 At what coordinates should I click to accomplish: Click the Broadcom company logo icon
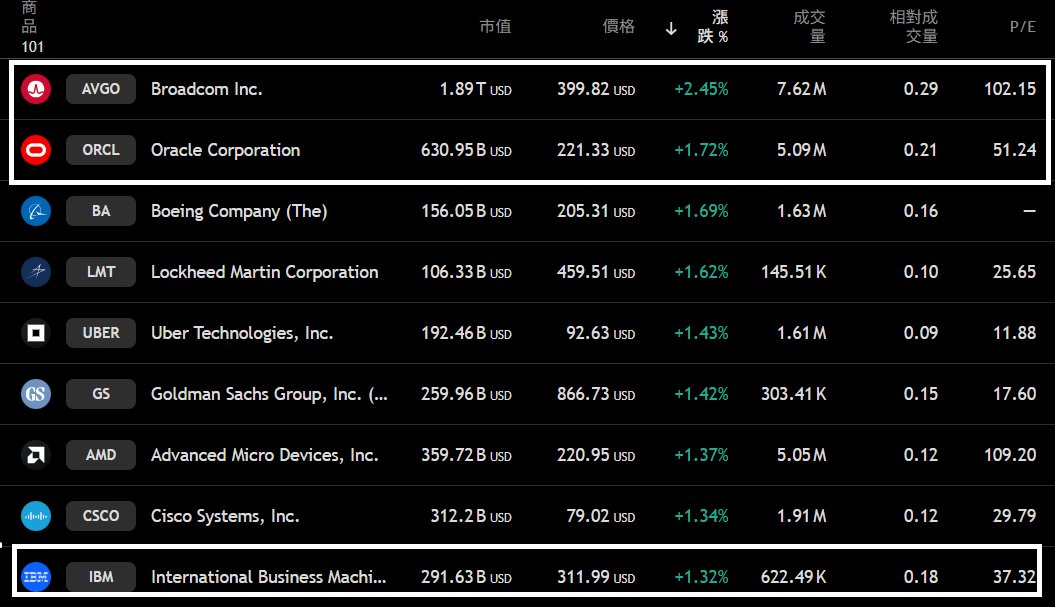tap(36, 89)
